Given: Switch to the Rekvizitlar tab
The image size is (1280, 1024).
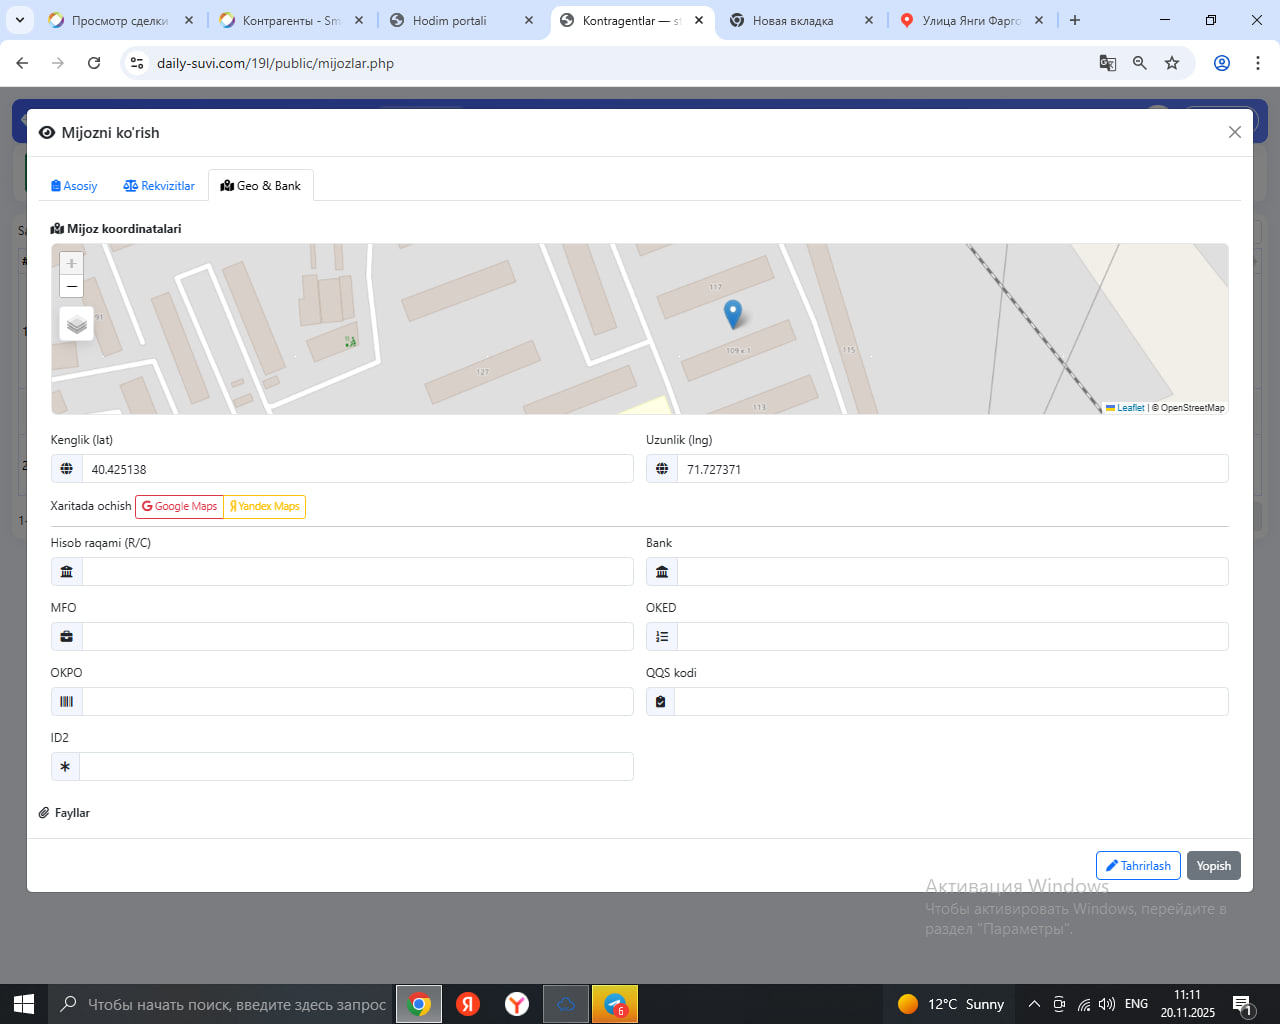Looking at the screenshot, I should click(159, 186).
